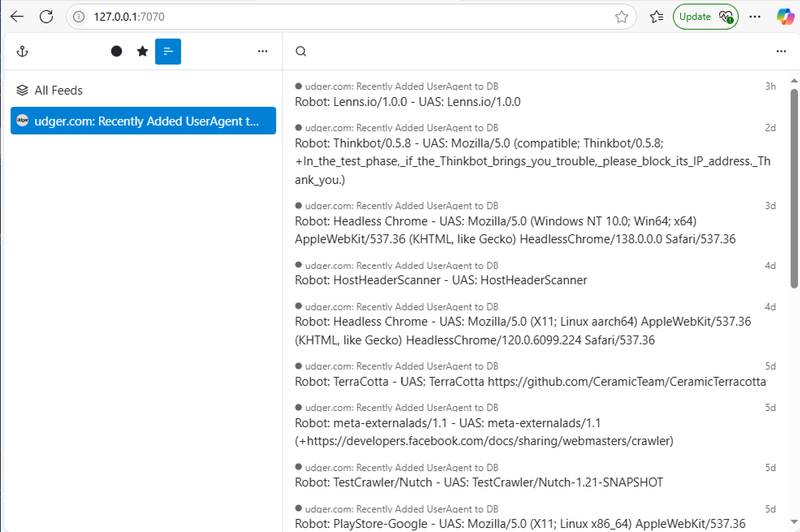Open the item list three-dot menu
800x532 pixels.
pyautogui.click(x=781, y=51)
